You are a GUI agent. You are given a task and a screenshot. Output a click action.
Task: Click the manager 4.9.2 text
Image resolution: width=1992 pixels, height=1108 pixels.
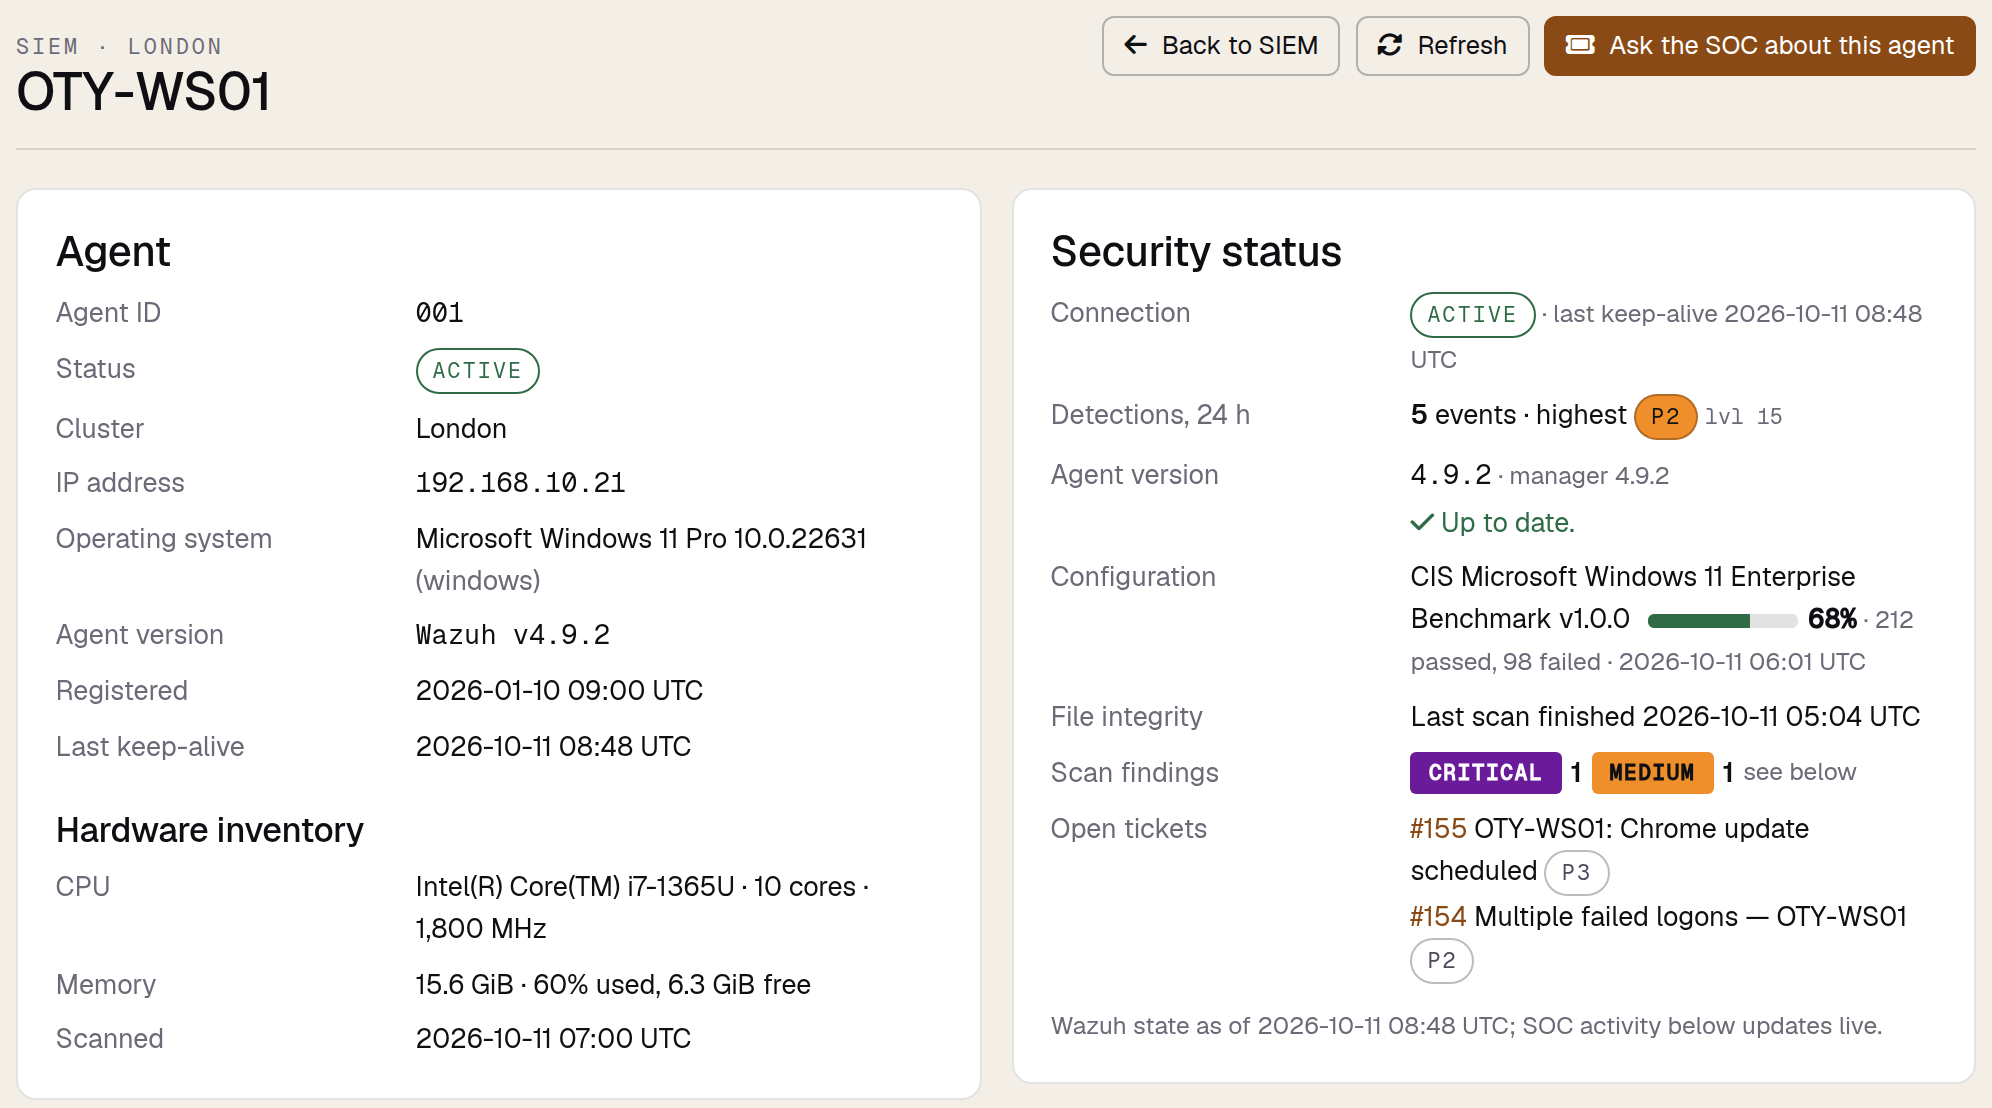(1589, 476)
